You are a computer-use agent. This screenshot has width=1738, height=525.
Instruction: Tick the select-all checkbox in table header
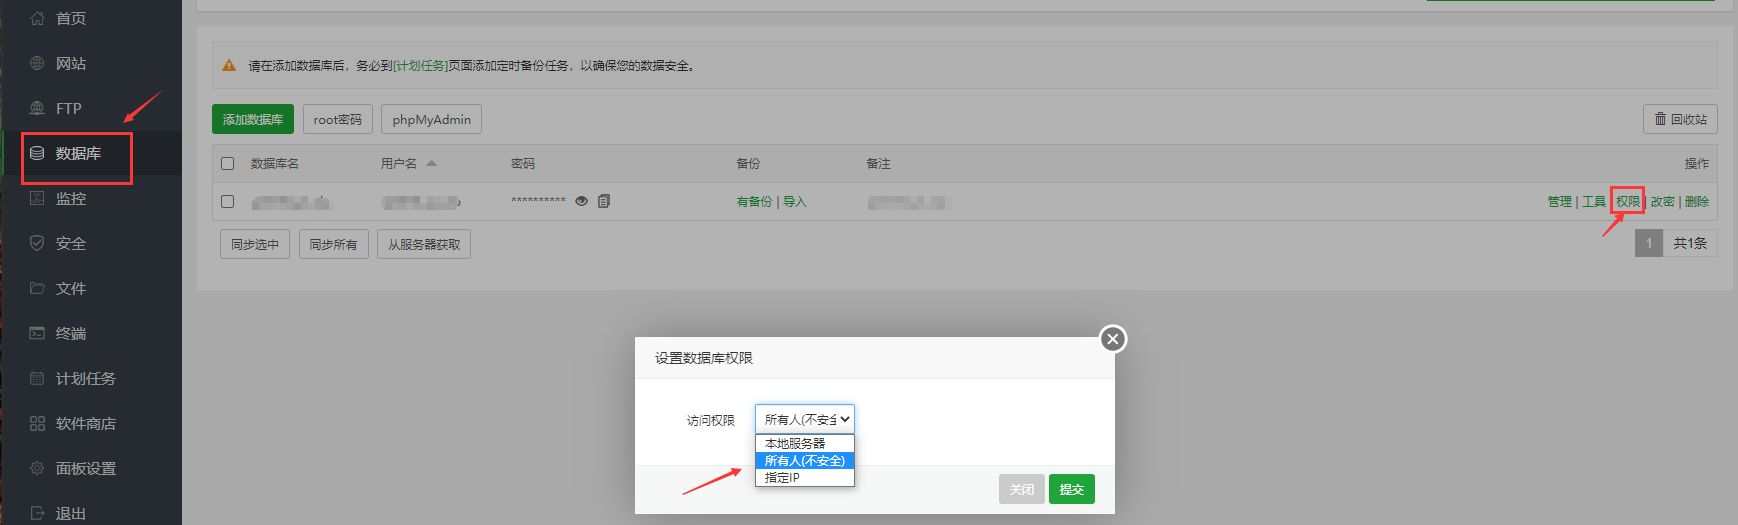[228, 163]
